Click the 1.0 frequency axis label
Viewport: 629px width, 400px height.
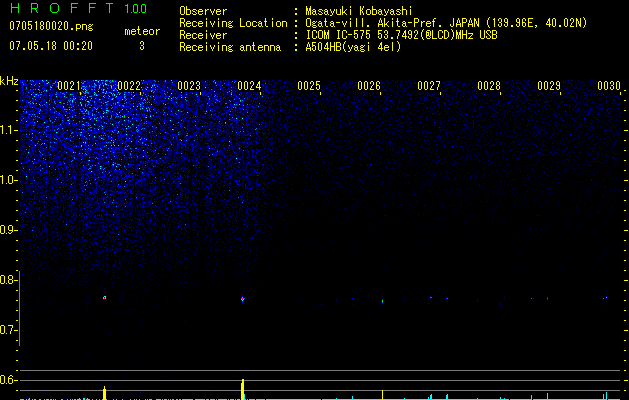[x=9, y=180]
